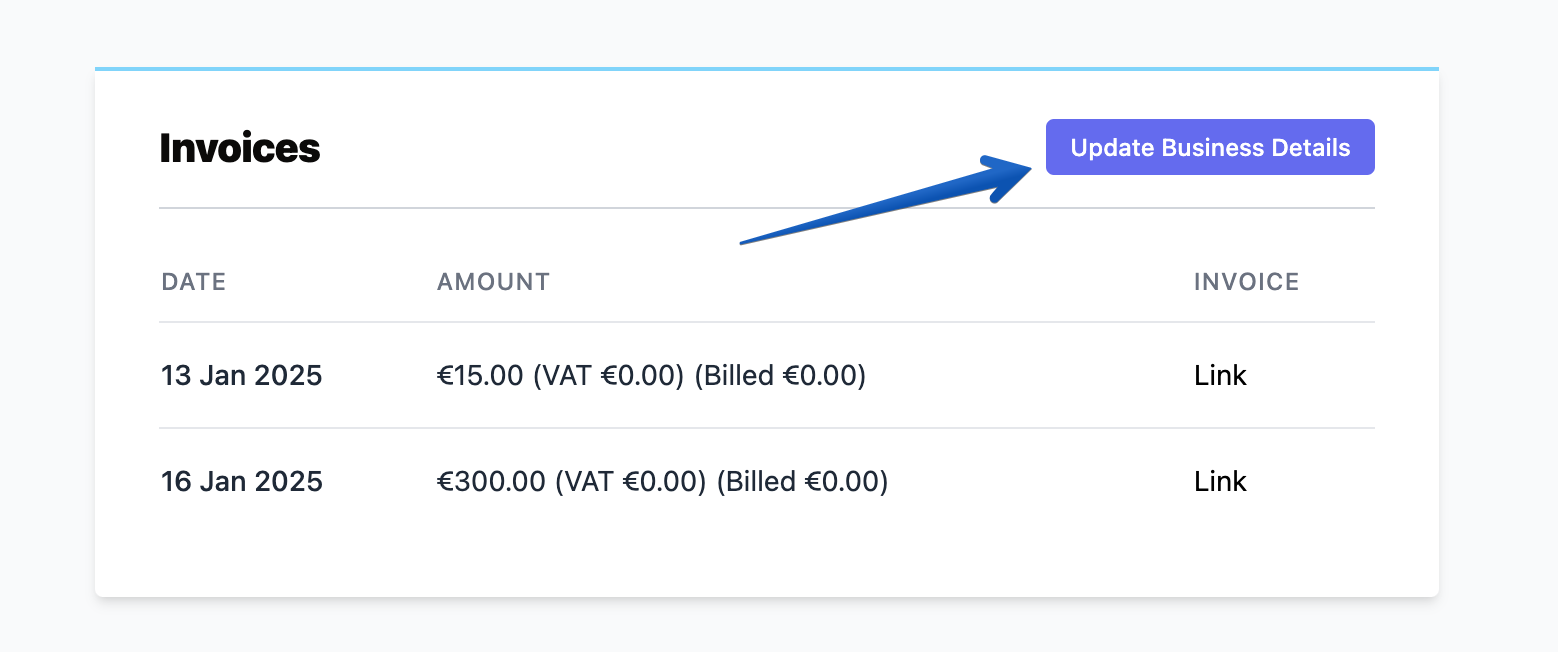Select the 16 Jan 2025 date cell
Image resolution: width=1558 pixels, height=652 pixels.
click(242, 481)
